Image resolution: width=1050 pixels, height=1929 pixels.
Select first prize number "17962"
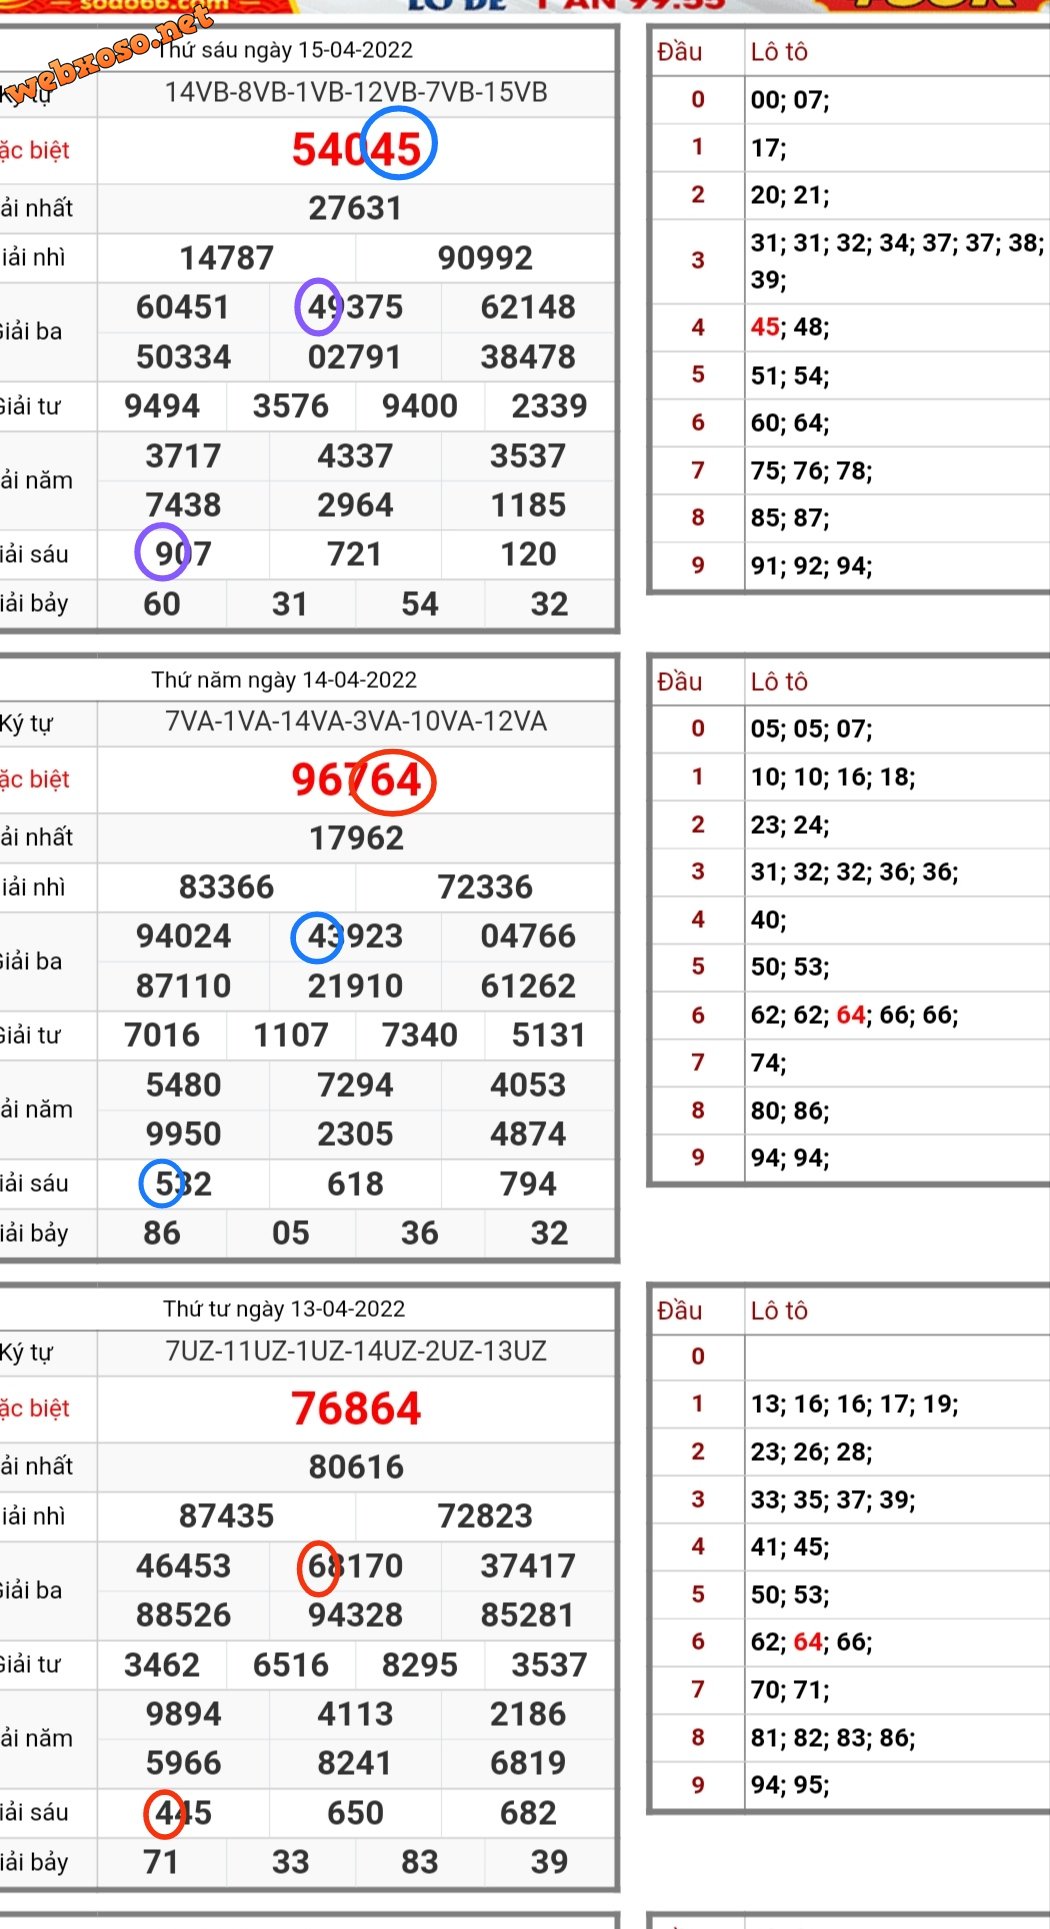click(x=356, y=838)
